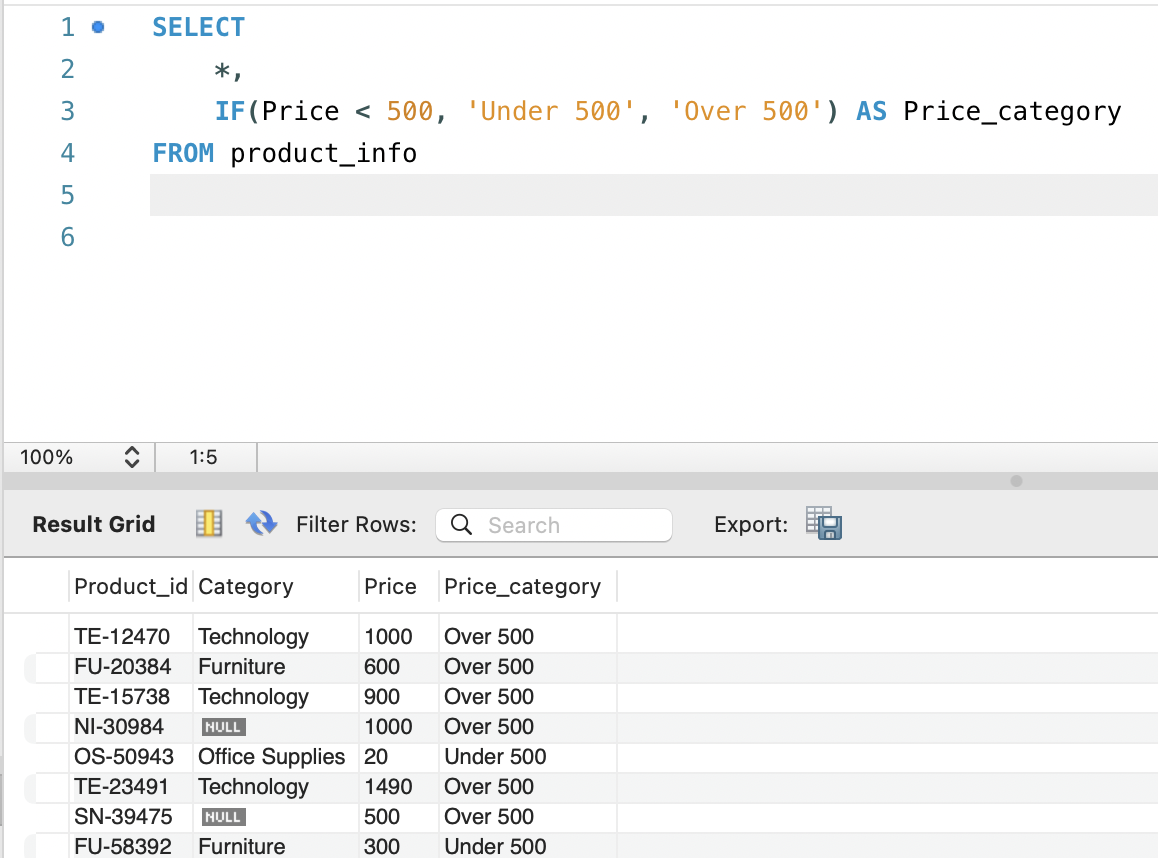This screenshot has height=858, width=1158.
Task: Click the Result Grid label
Action: [94, 524]
